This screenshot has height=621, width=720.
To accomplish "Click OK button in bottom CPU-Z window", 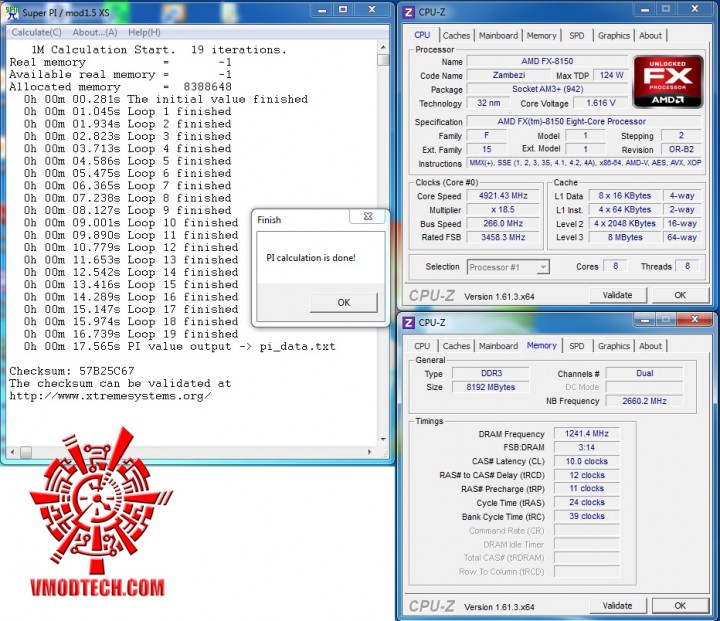I will (x=680, y=605).
